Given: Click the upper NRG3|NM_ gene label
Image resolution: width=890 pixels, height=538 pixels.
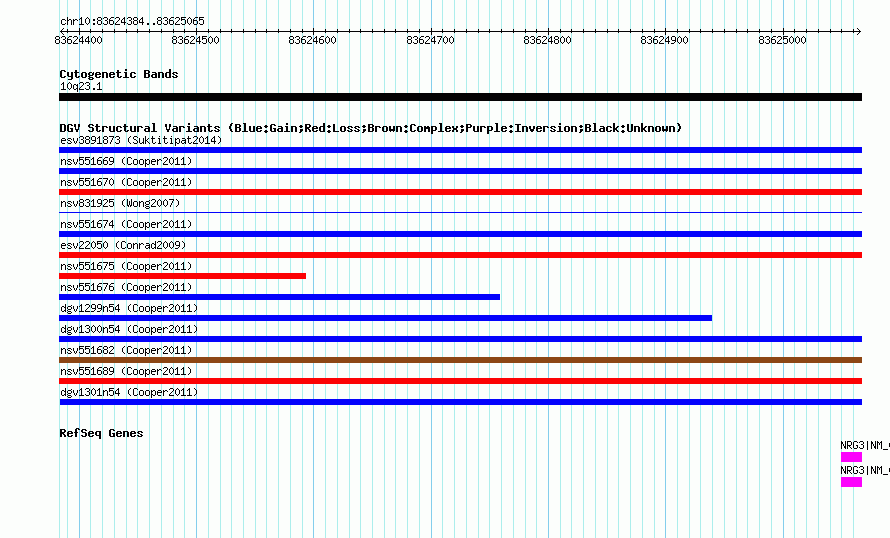Looking at the screenshot, I should pos(865,445).
